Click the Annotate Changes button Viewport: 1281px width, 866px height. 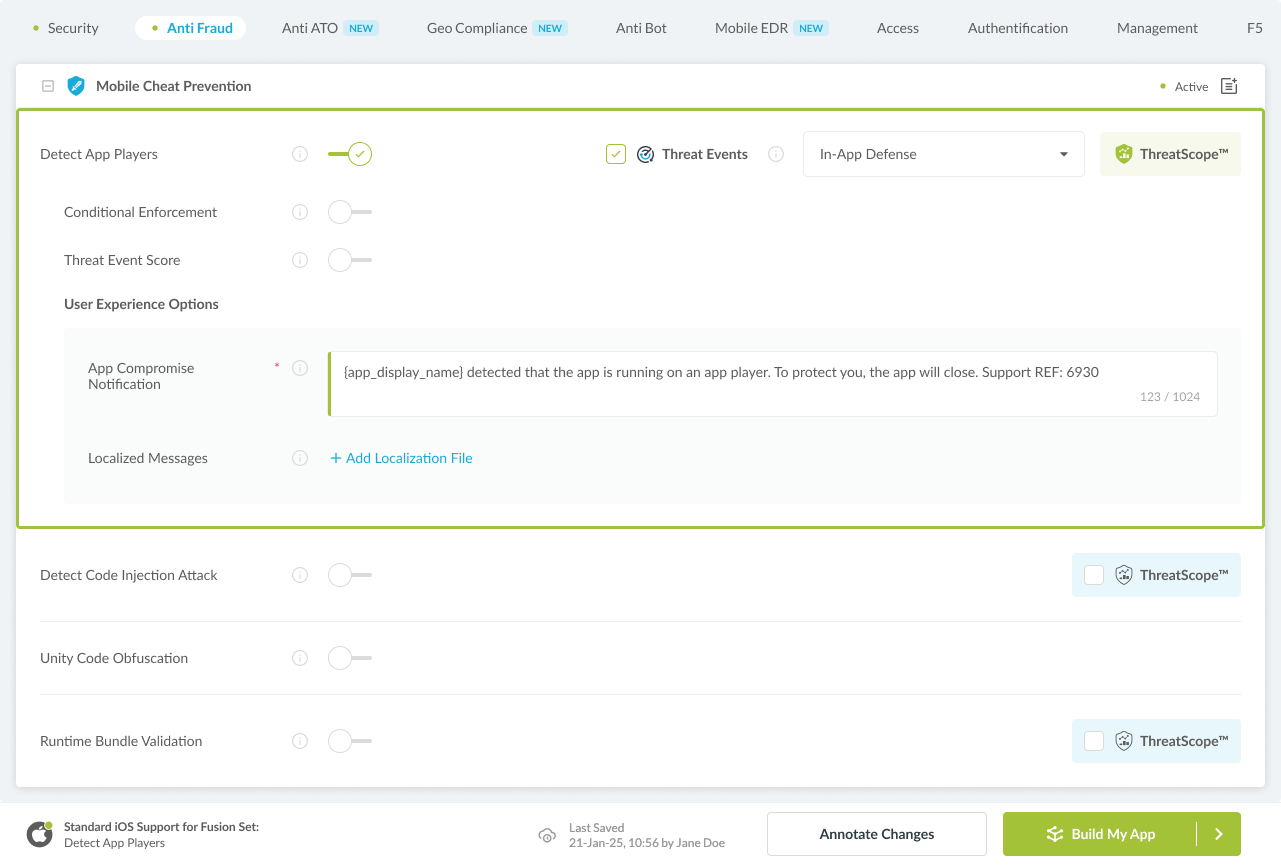[x=876, y=834]
